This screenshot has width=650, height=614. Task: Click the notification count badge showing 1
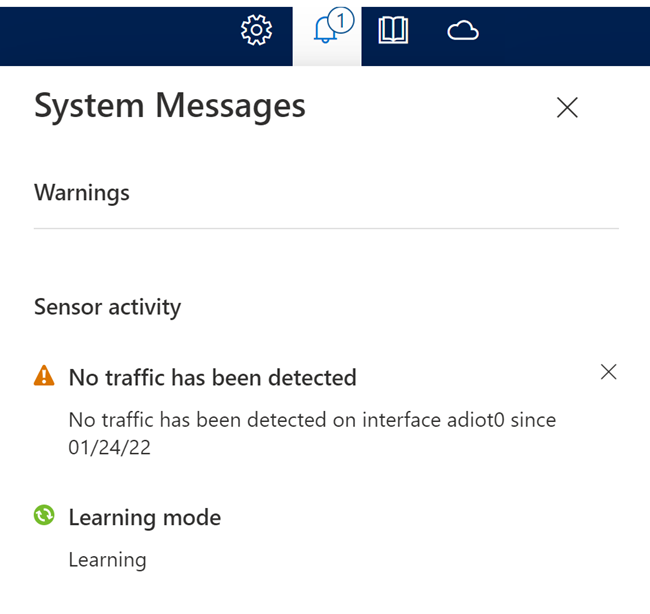tap(341, 20)
